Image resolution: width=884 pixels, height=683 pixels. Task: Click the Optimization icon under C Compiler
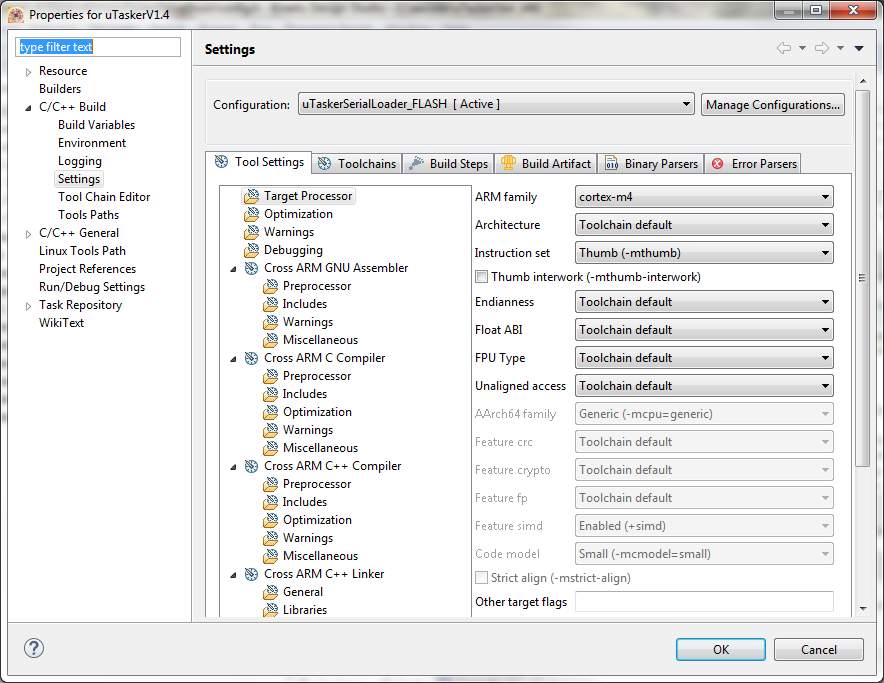[271, 412]
